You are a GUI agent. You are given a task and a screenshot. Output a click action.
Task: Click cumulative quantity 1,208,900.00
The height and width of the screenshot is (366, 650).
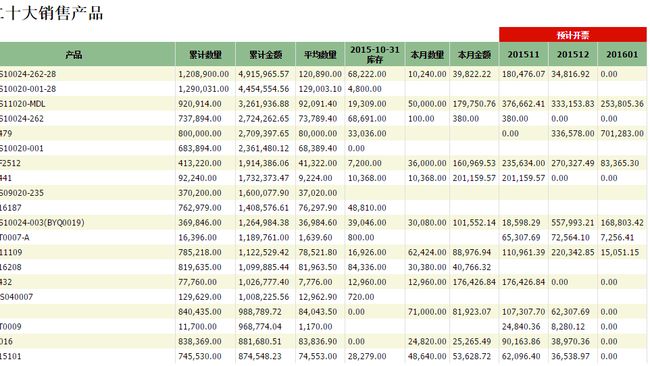point(204,74)
